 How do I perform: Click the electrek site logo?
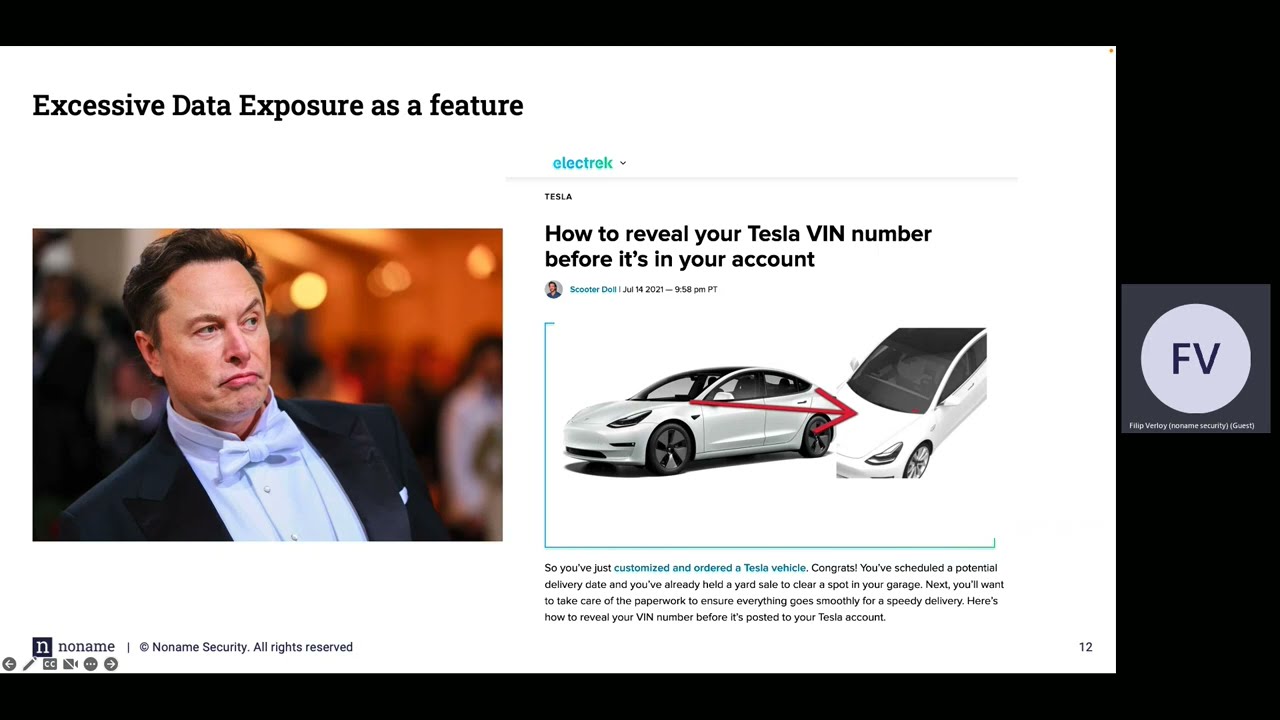point(582,163)
